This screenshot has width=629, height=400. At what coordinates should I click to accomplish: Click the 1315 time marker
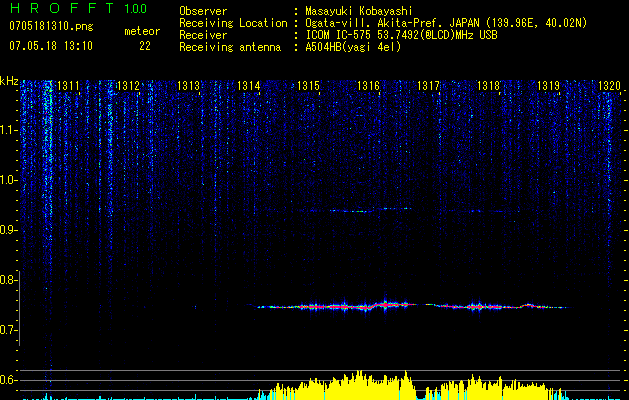(x=309, y=87)
